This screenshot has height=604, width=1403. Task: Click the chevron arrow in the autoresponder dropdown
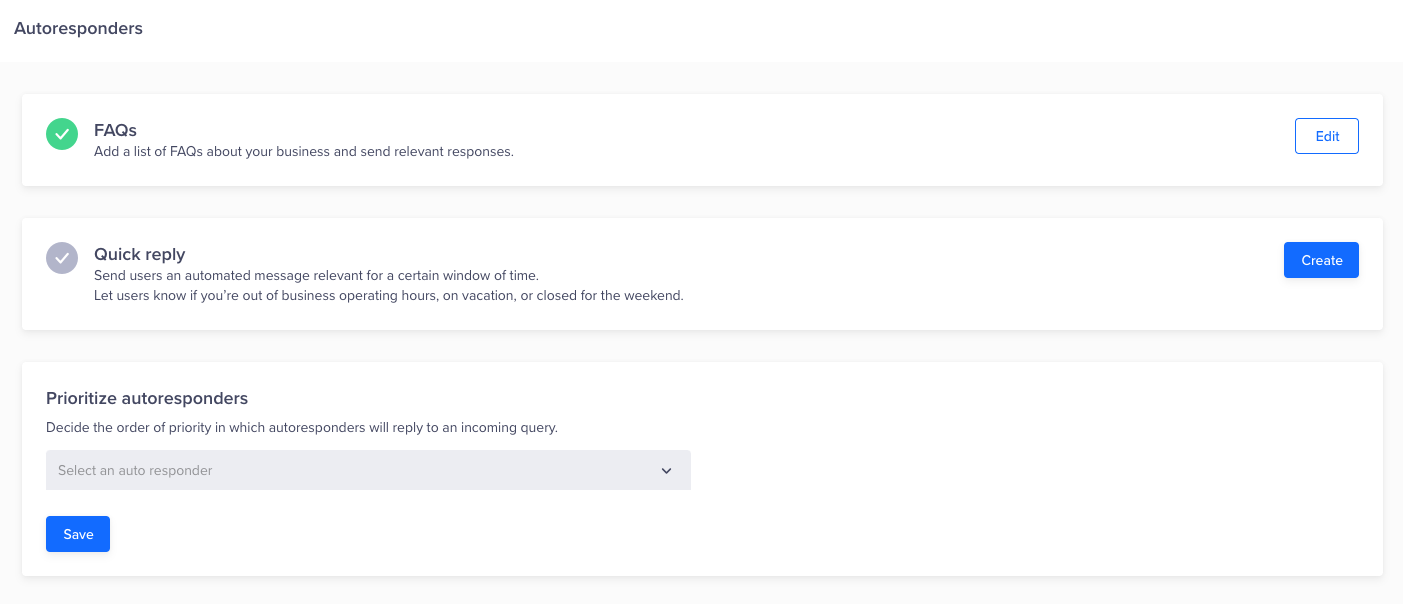667,471
